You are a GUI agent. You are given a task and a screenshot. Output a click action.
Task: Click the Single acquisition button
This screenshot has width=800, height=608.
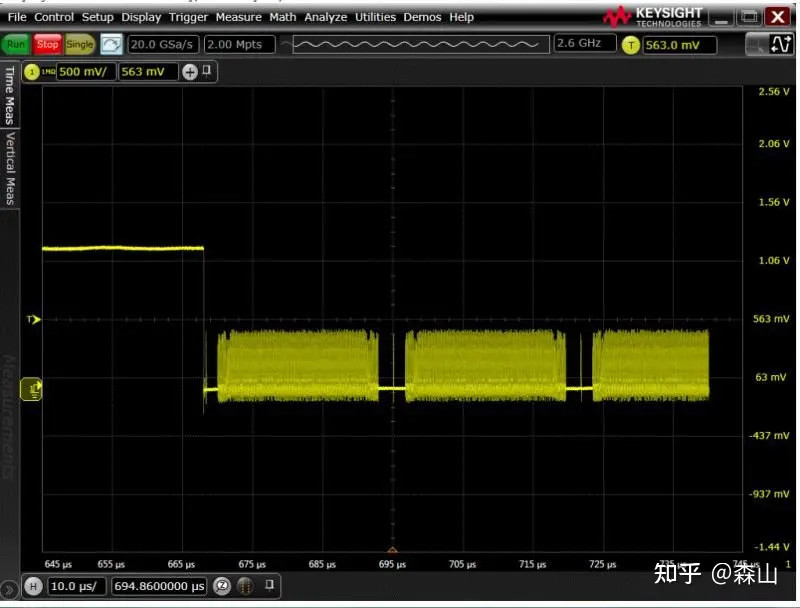(80, 44)
